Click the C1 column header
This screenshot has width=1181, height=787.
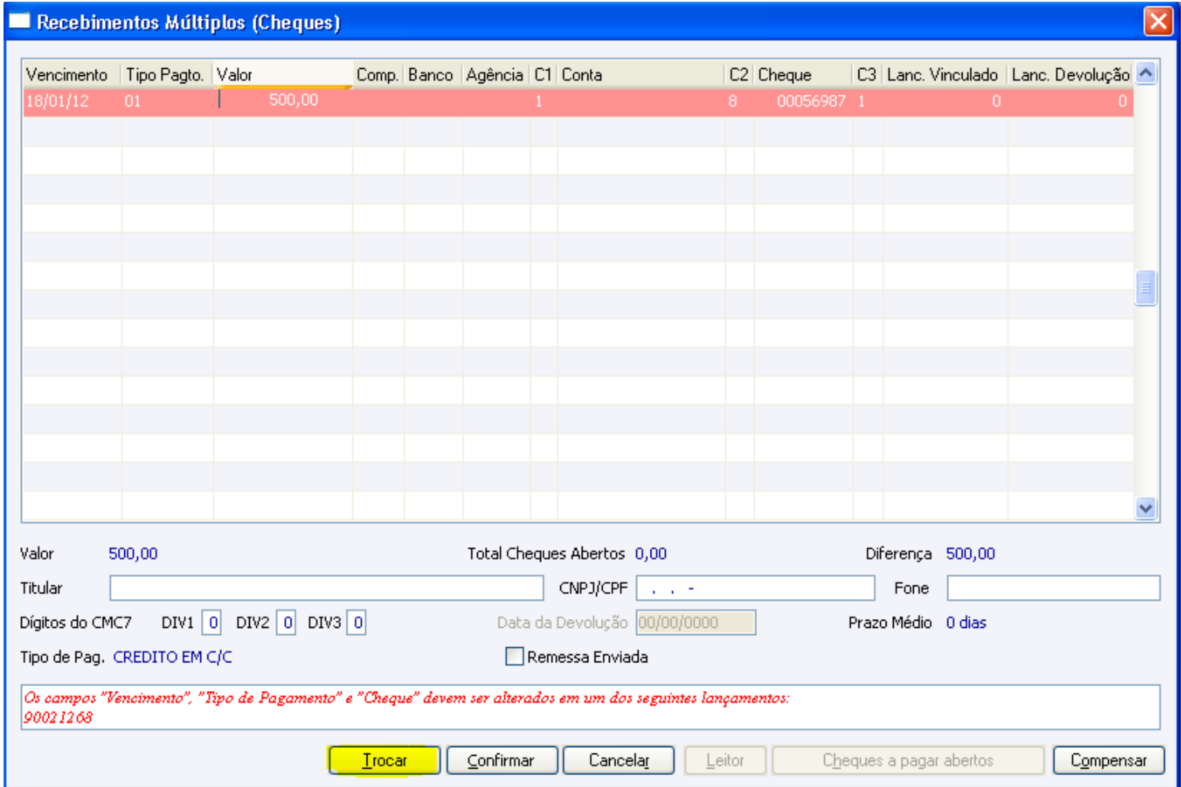(x=544, y=75)
